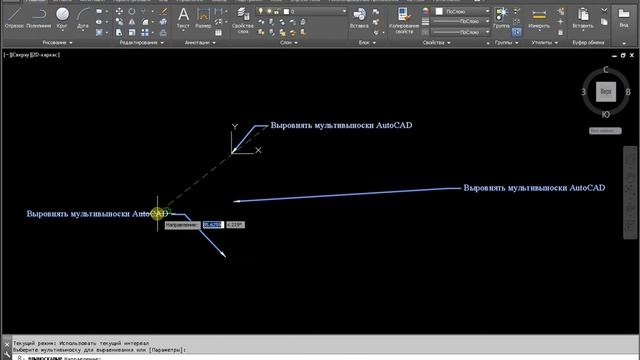
Task: Choose the Hatch tool icon
Action: tap(99, 32)
